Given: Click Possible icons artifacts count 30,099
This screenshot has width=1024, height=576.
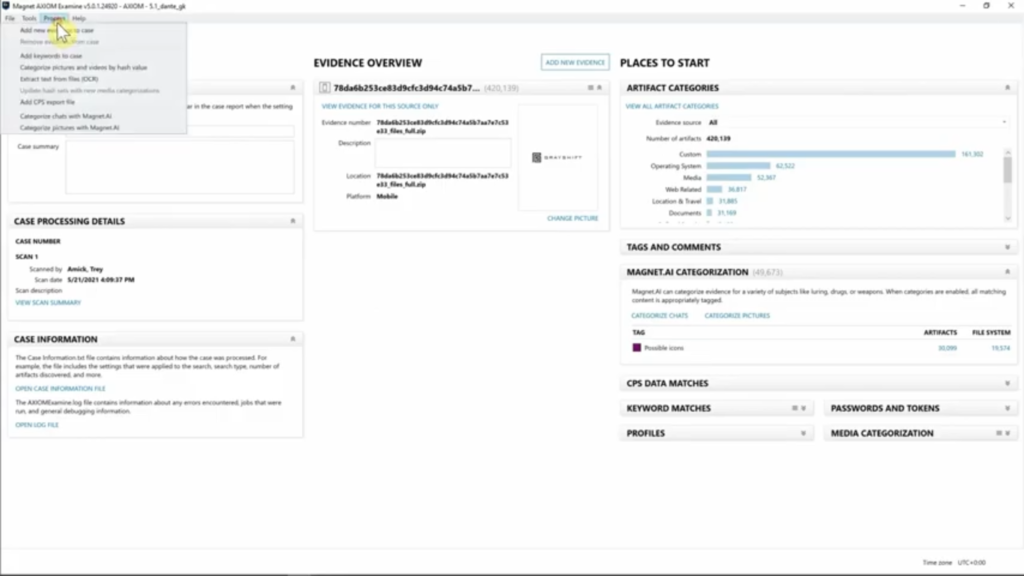Looking at the screenshot, I should pyautogui.click(x=947, y=348).
